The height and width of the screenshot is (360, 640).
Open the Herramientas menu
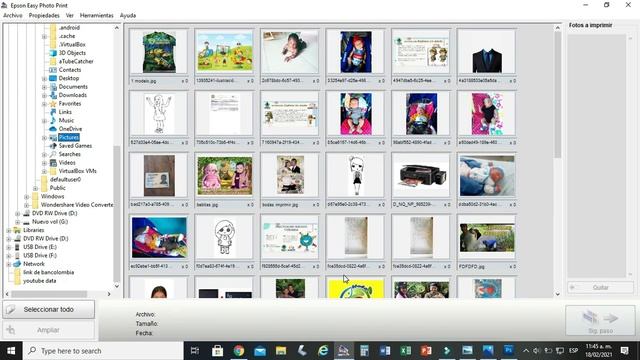point(96,15)
